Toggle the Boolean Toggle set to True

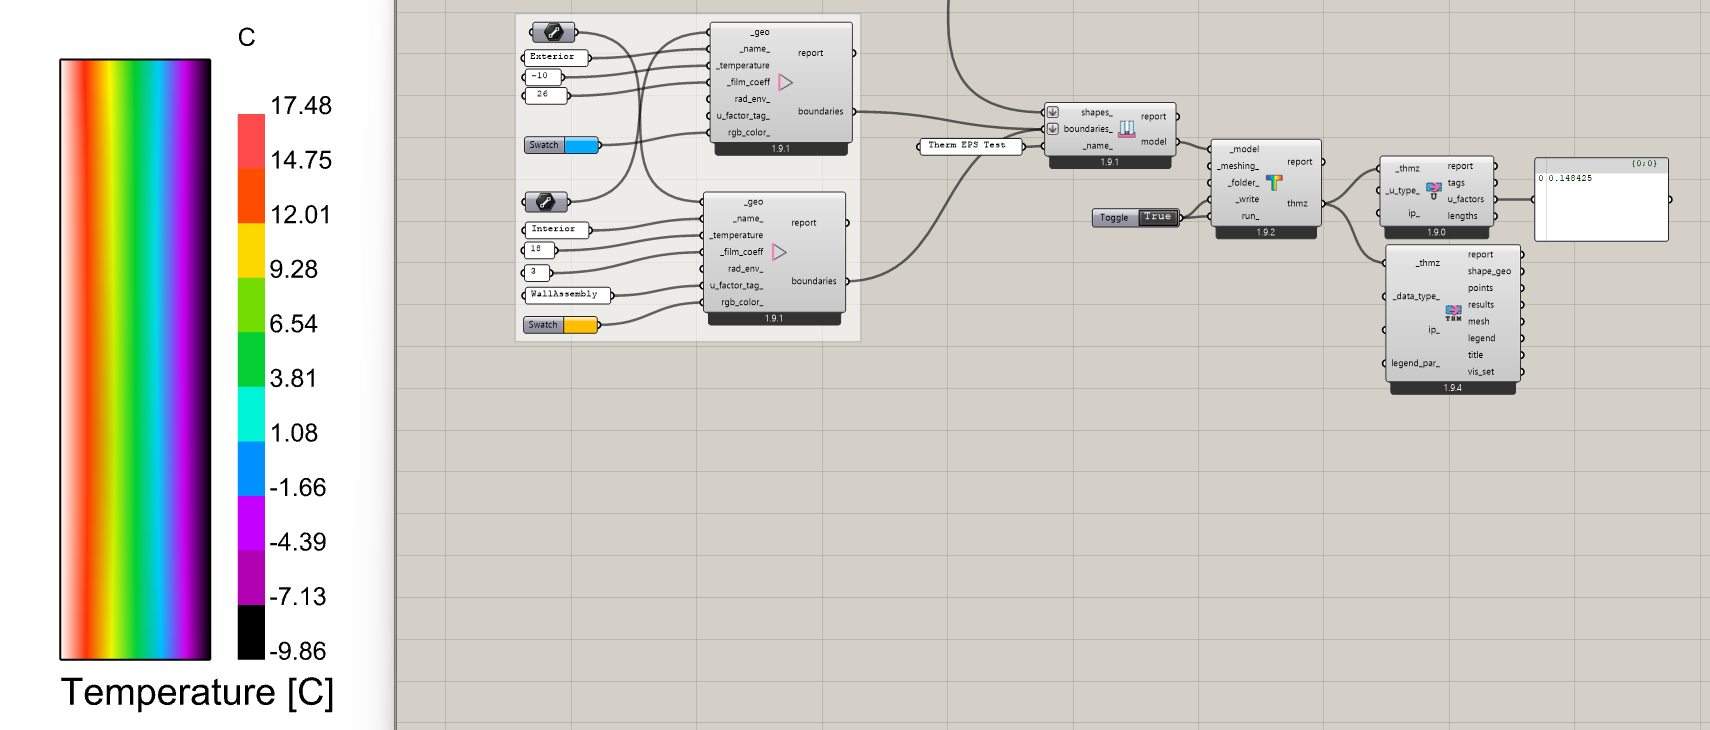[1157, 217]
